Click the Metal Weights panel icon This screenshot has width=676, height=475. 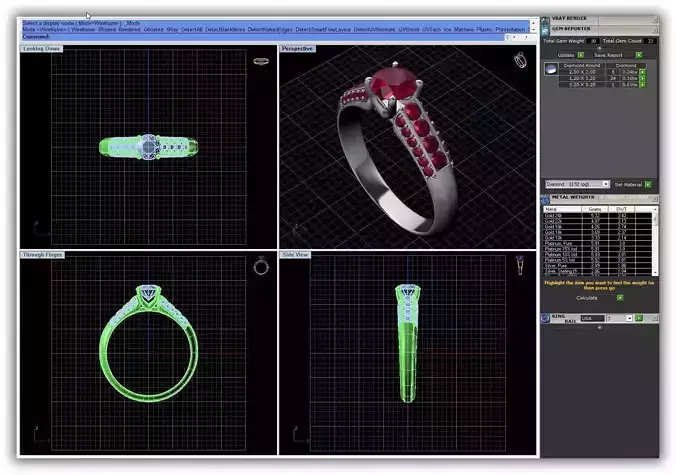[x=545, y=199]
